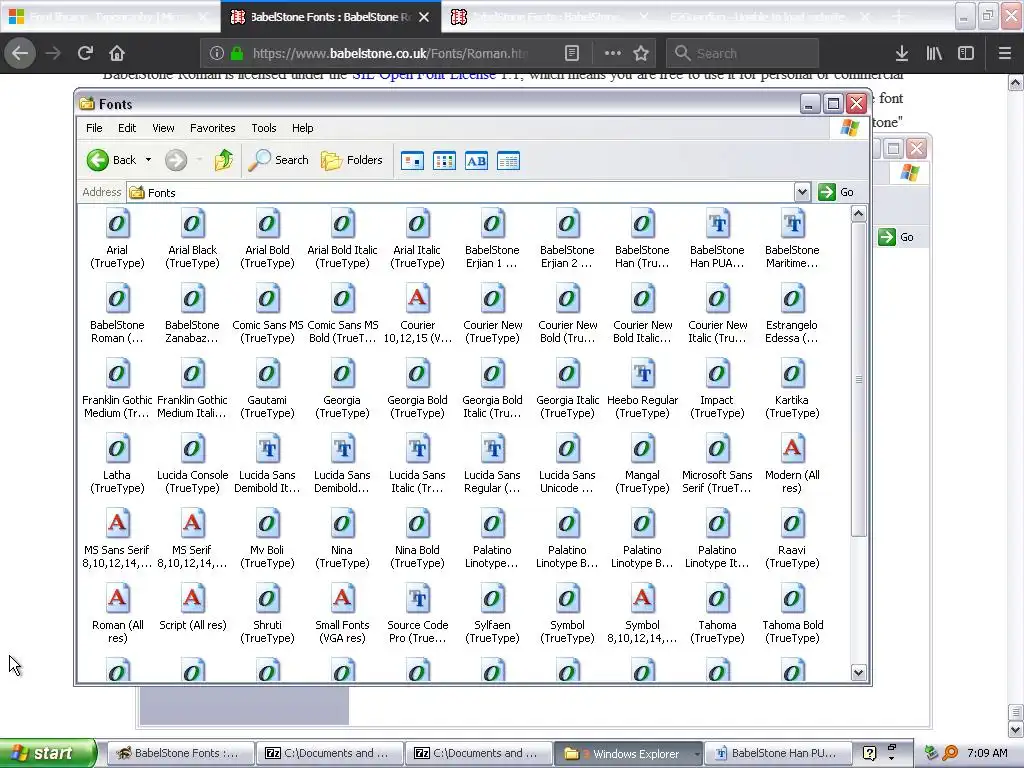Click the Up folder toolbar icon
1024x768 pixels.
(x=223, y=160)
